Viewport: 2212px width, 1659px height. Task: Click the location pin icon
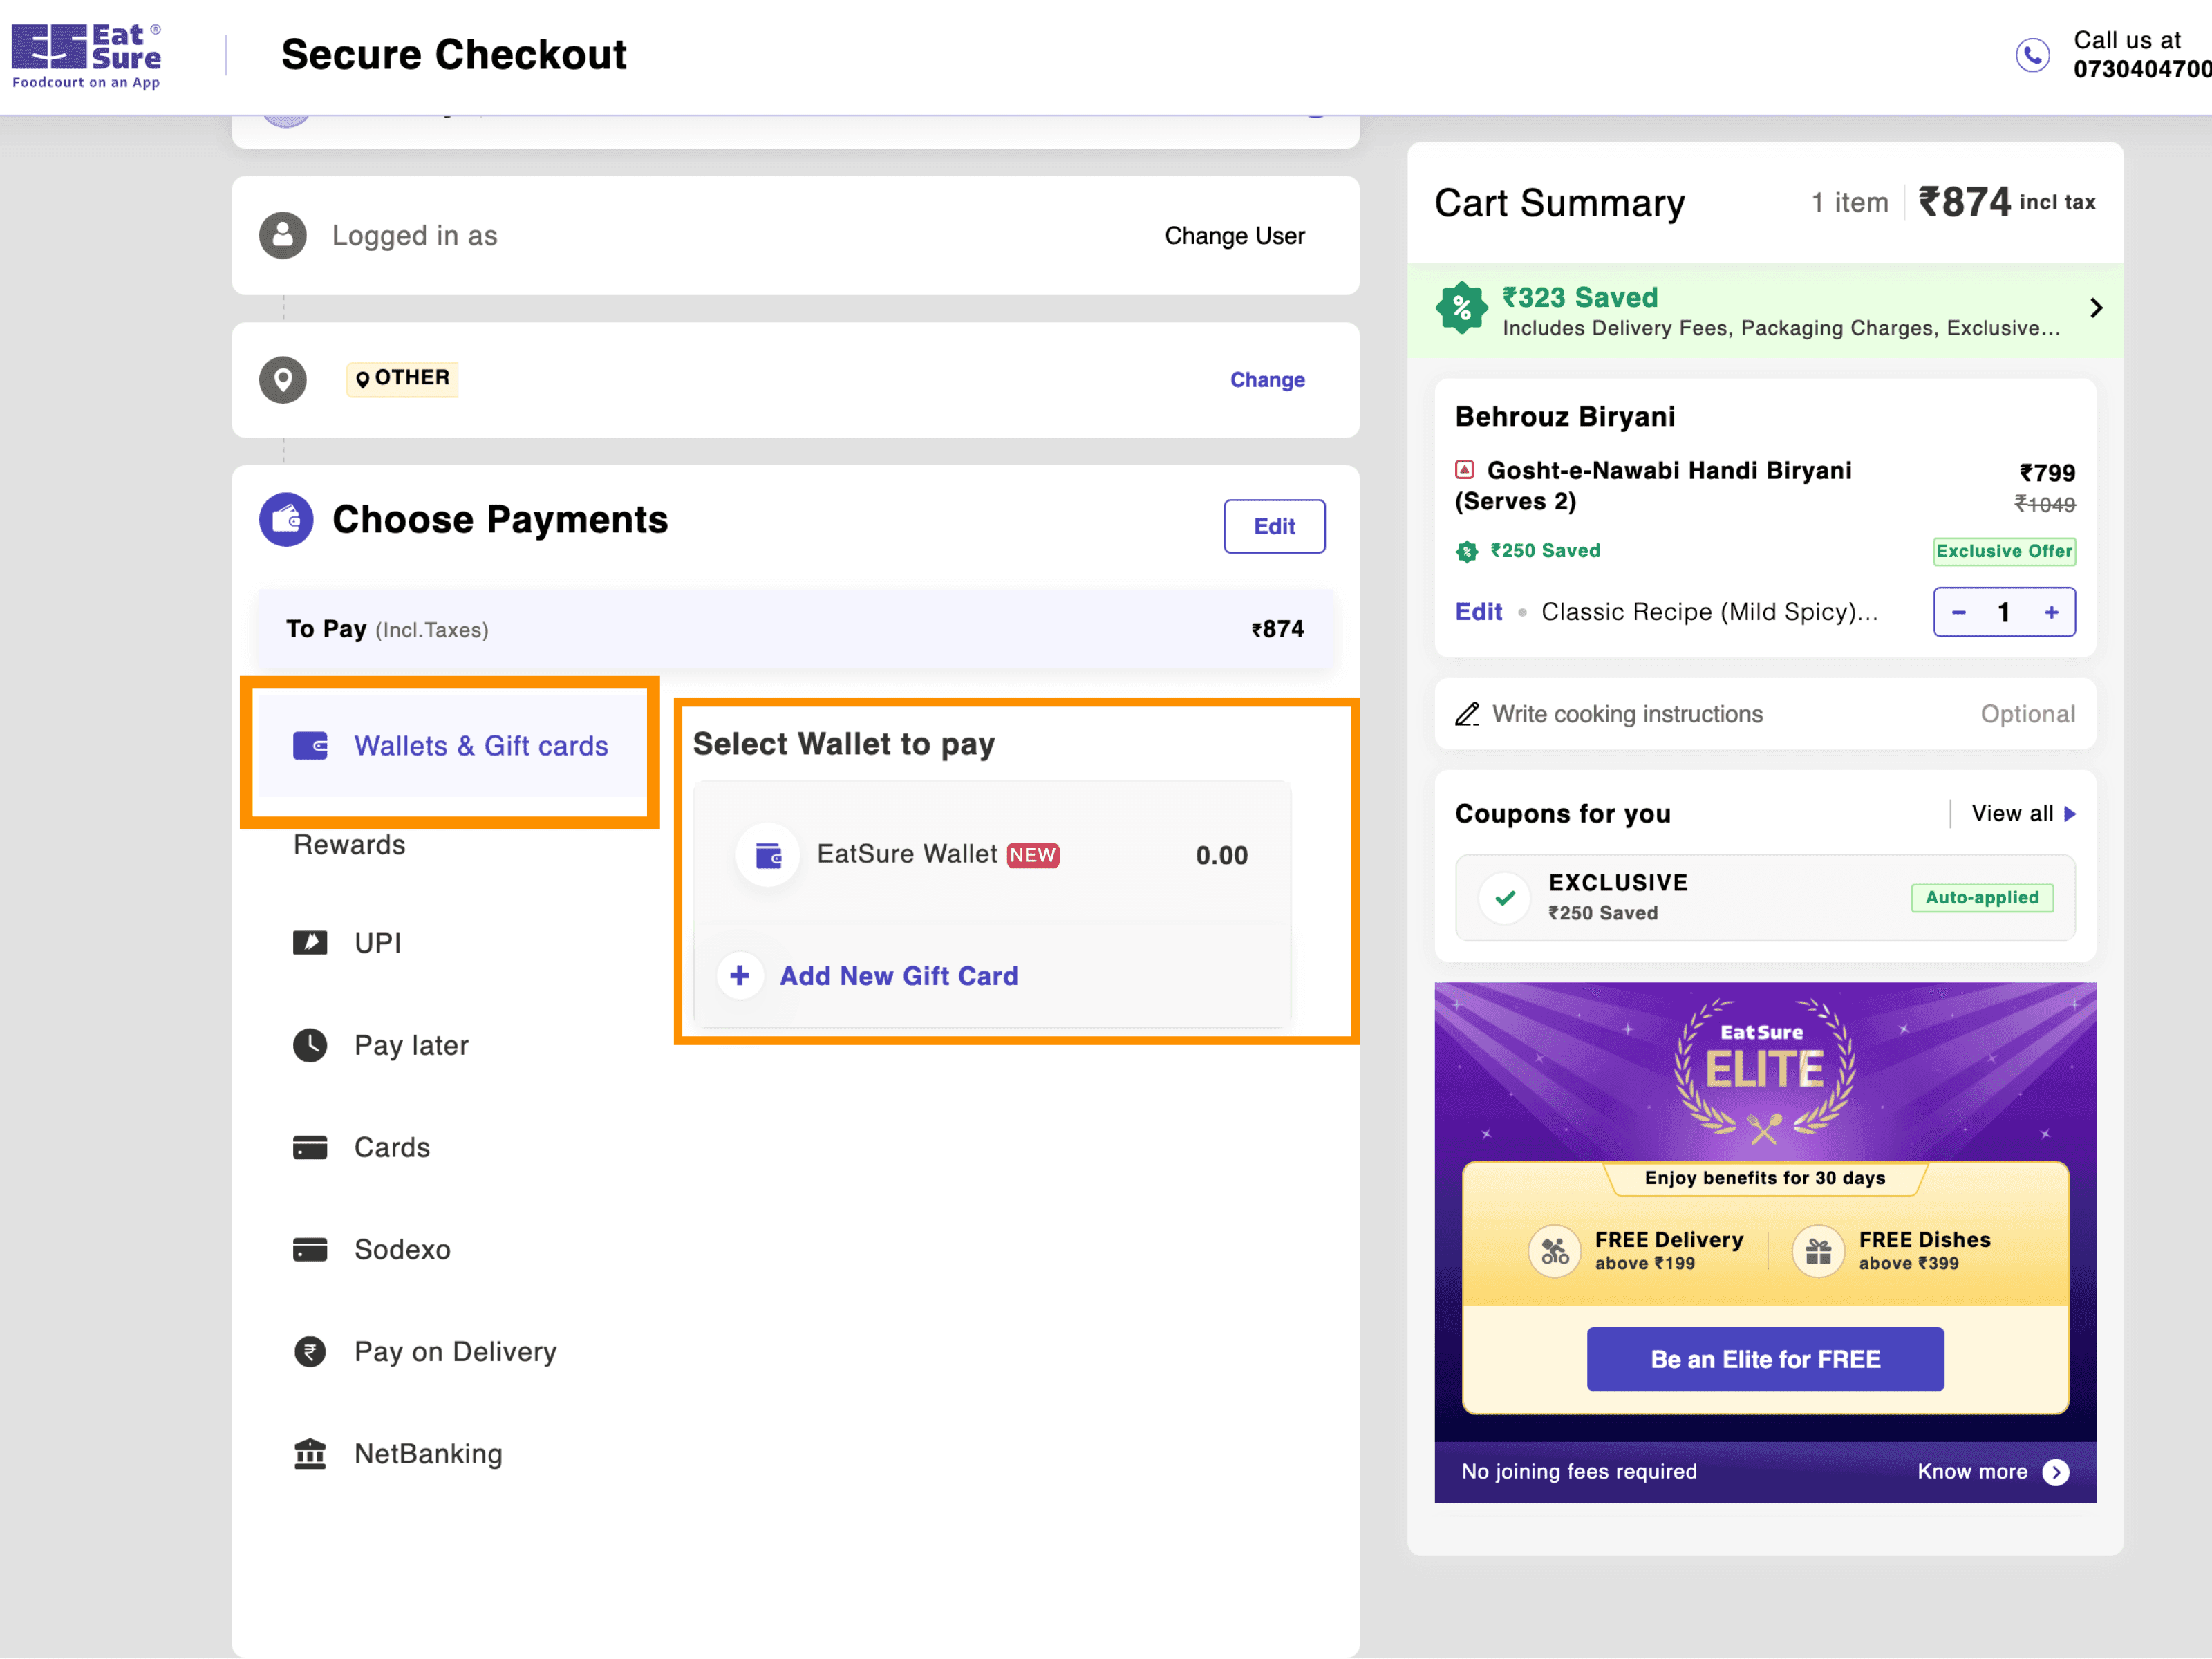pos(283,380)
